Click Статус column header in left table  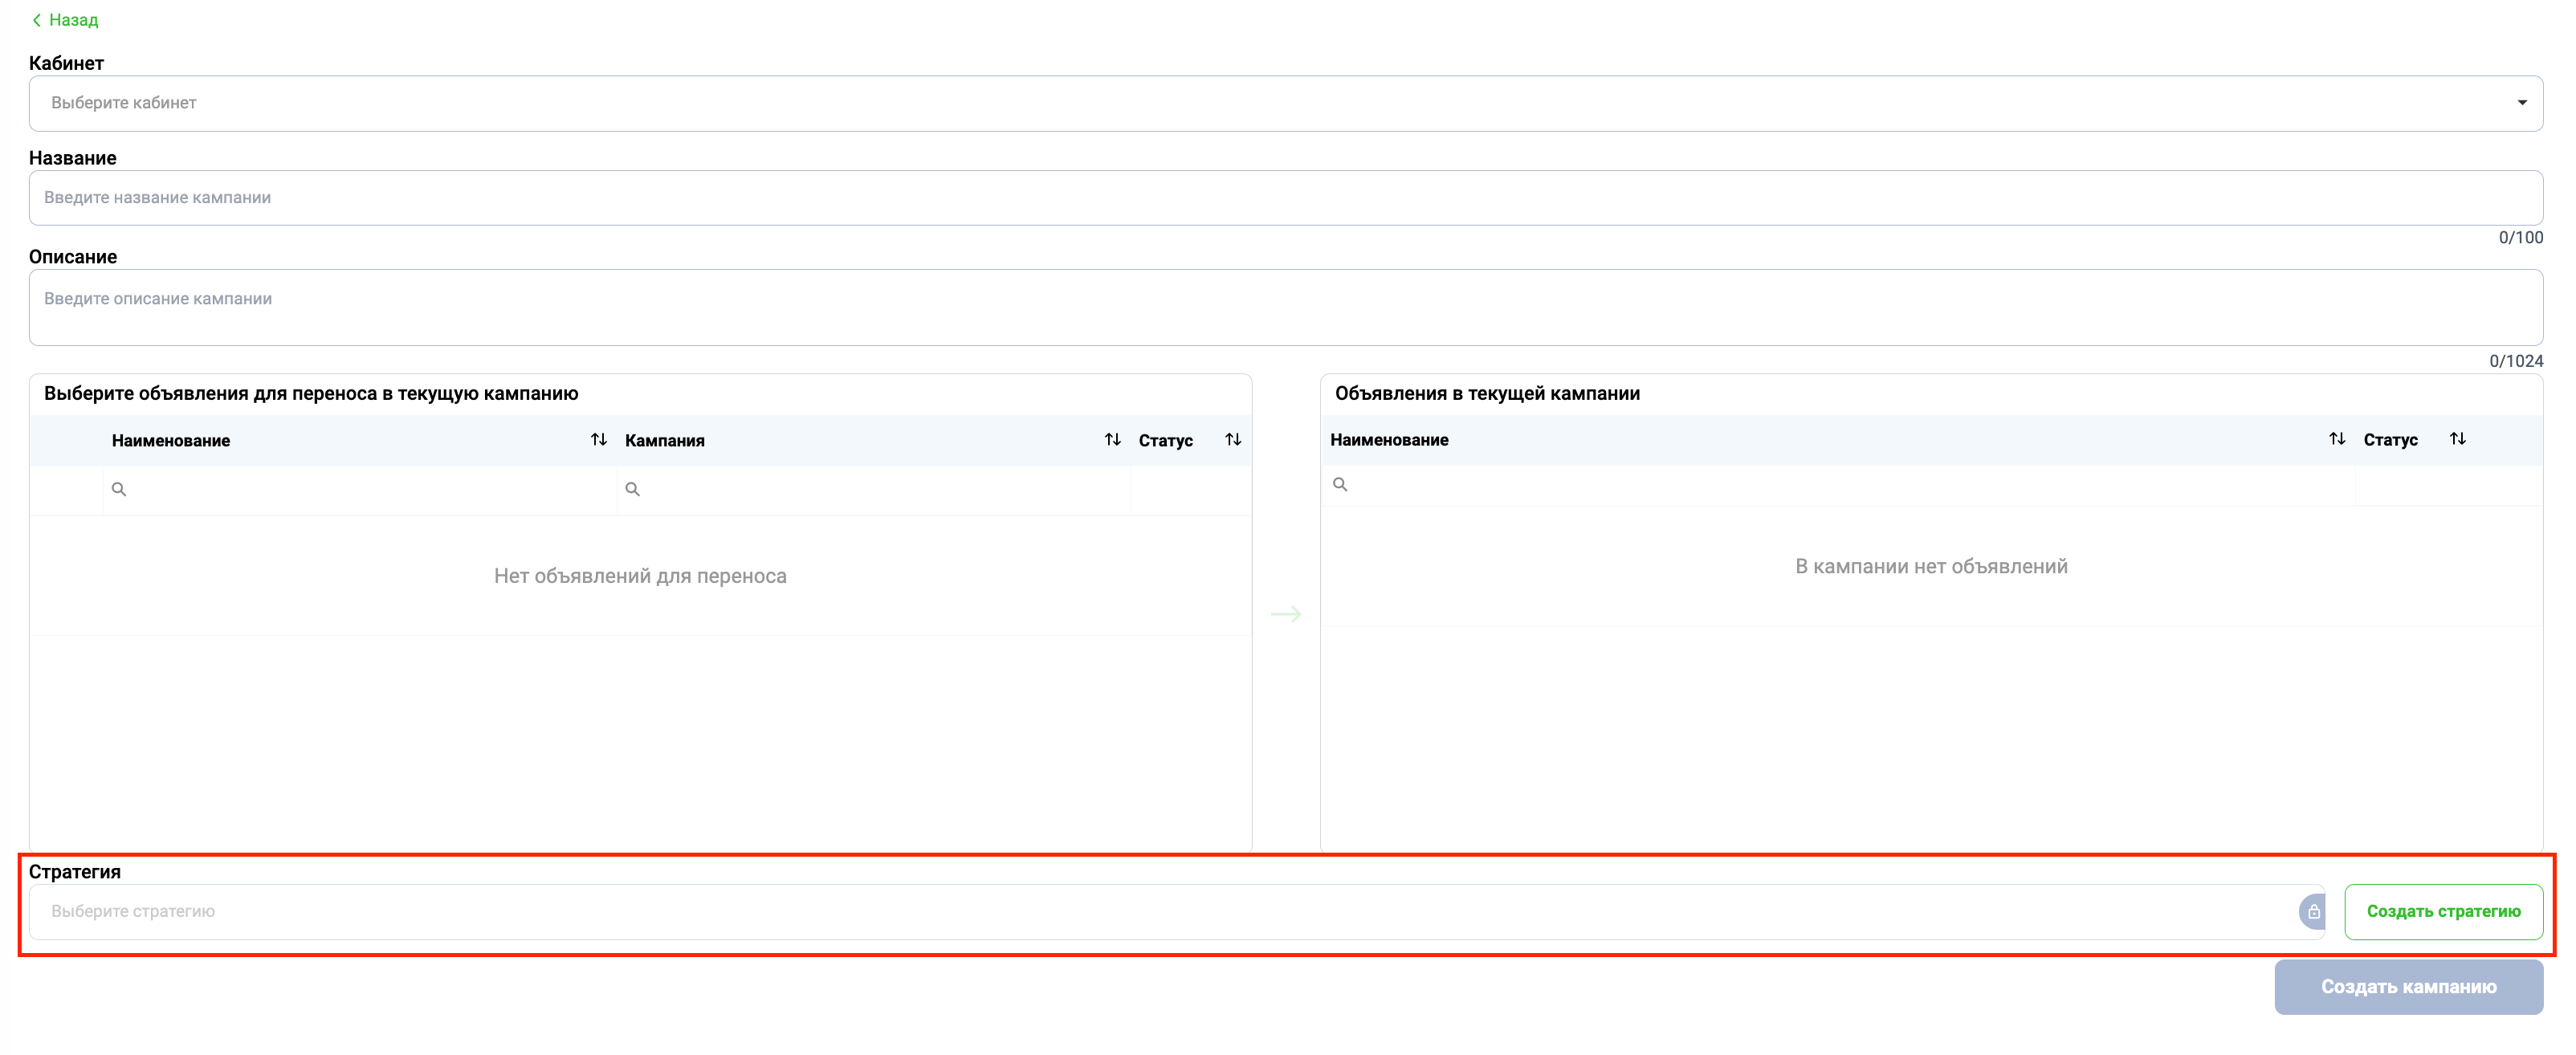click(x=1165, y=441)
